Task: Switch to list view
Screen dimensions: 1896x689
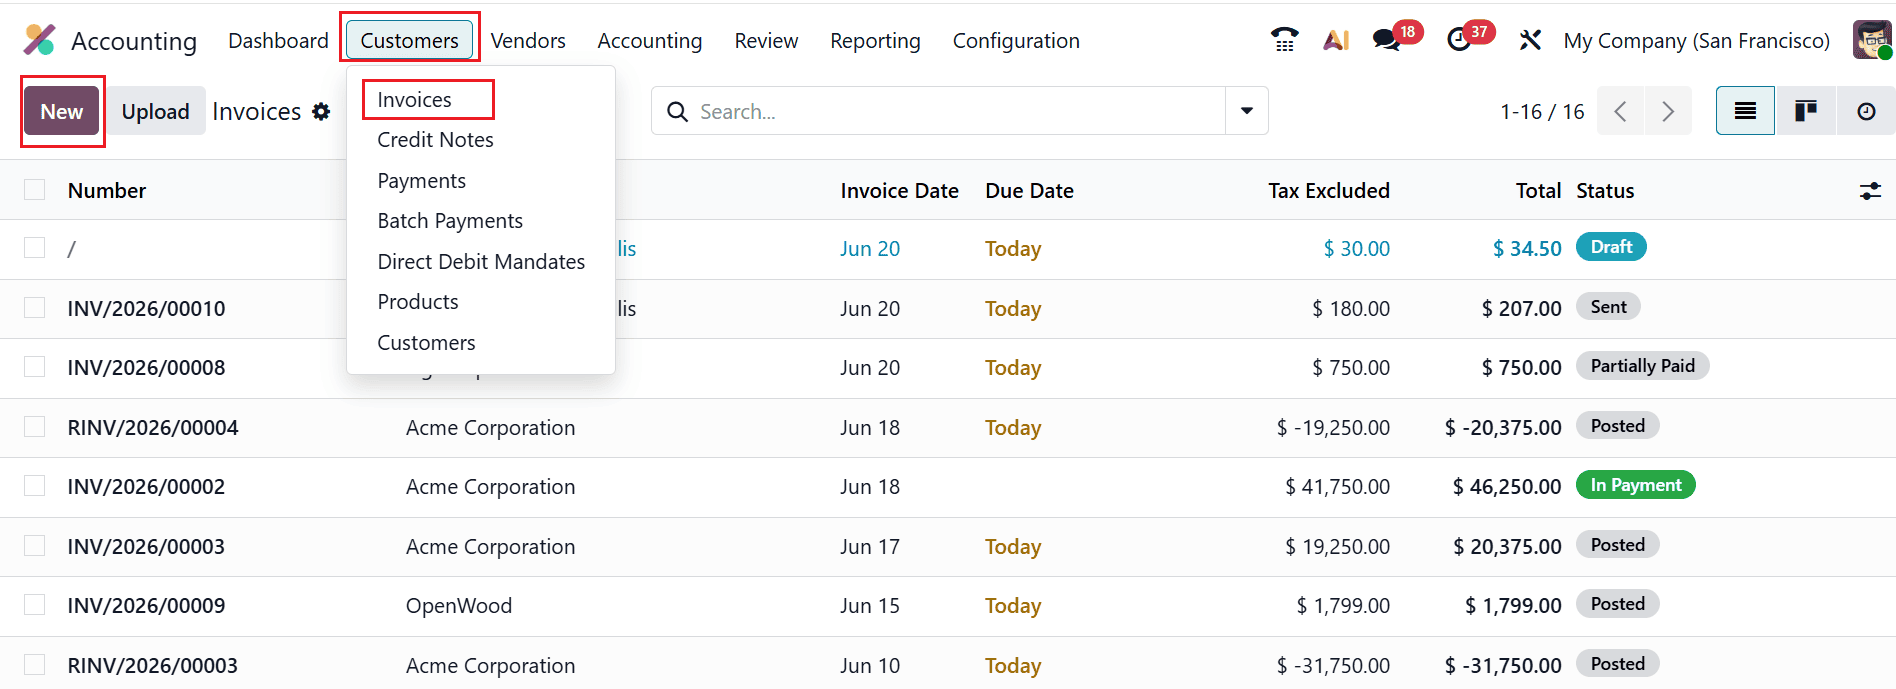Action: pyautogui.click(x=1745, y=111)
